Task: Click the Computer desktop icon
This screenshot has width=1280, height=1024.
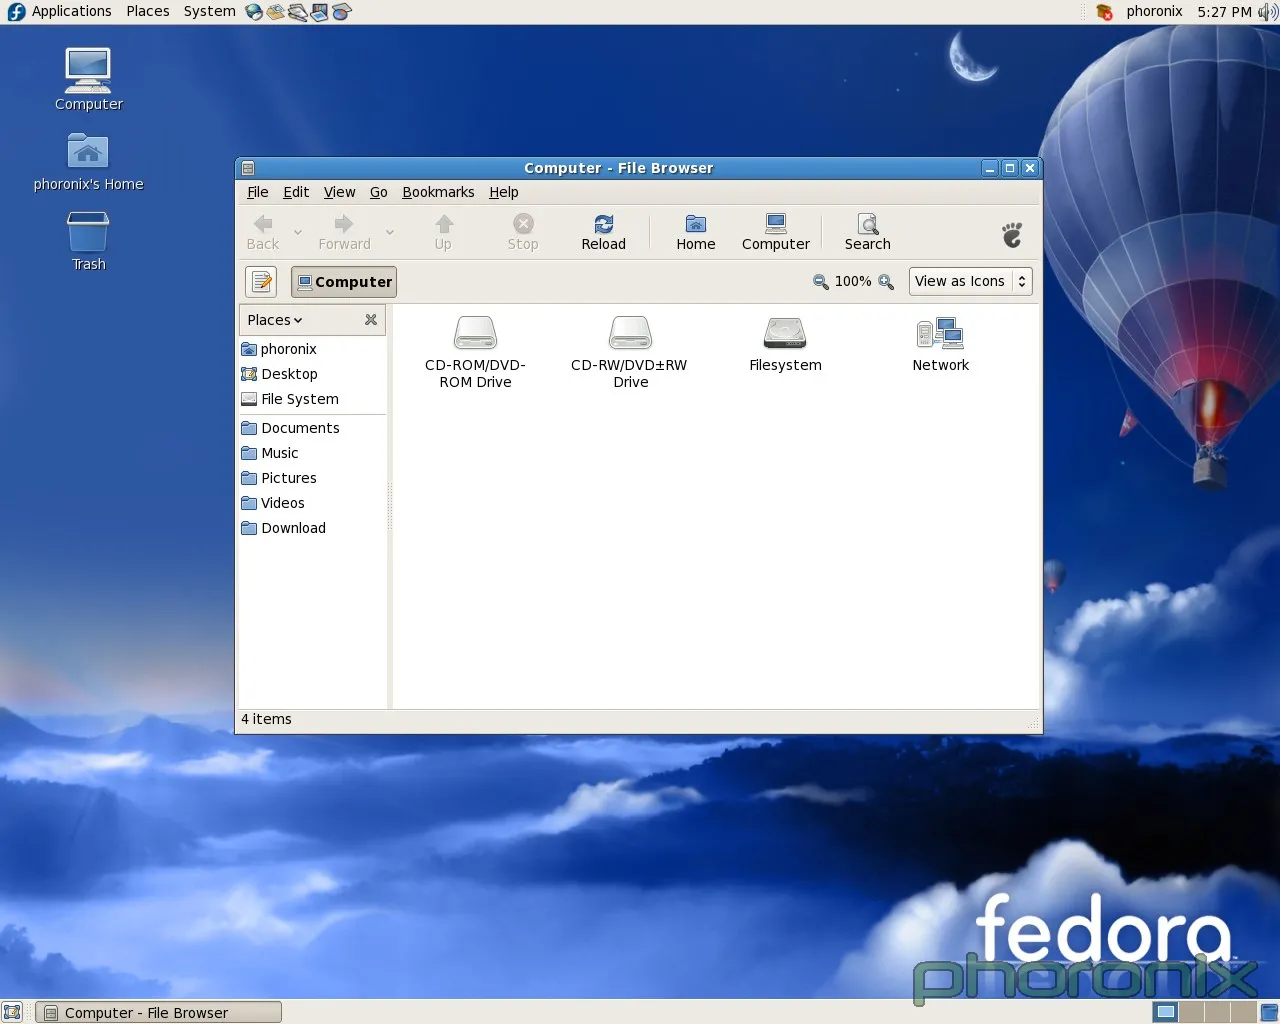Action: pyautogui.click(x=88, y=79)
